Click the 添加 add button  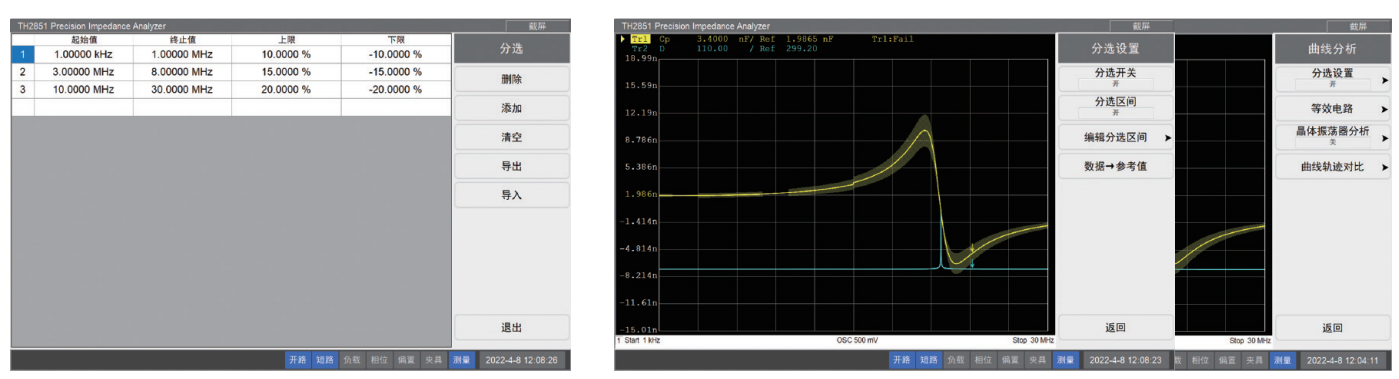coord(511,108)
